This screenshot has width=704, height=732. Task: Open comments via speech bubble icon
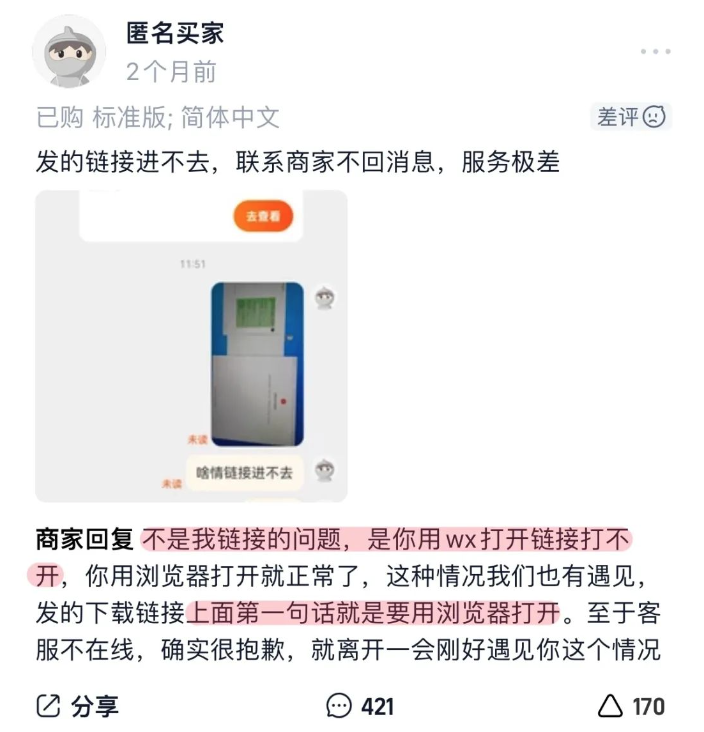(x=338, y=705)
